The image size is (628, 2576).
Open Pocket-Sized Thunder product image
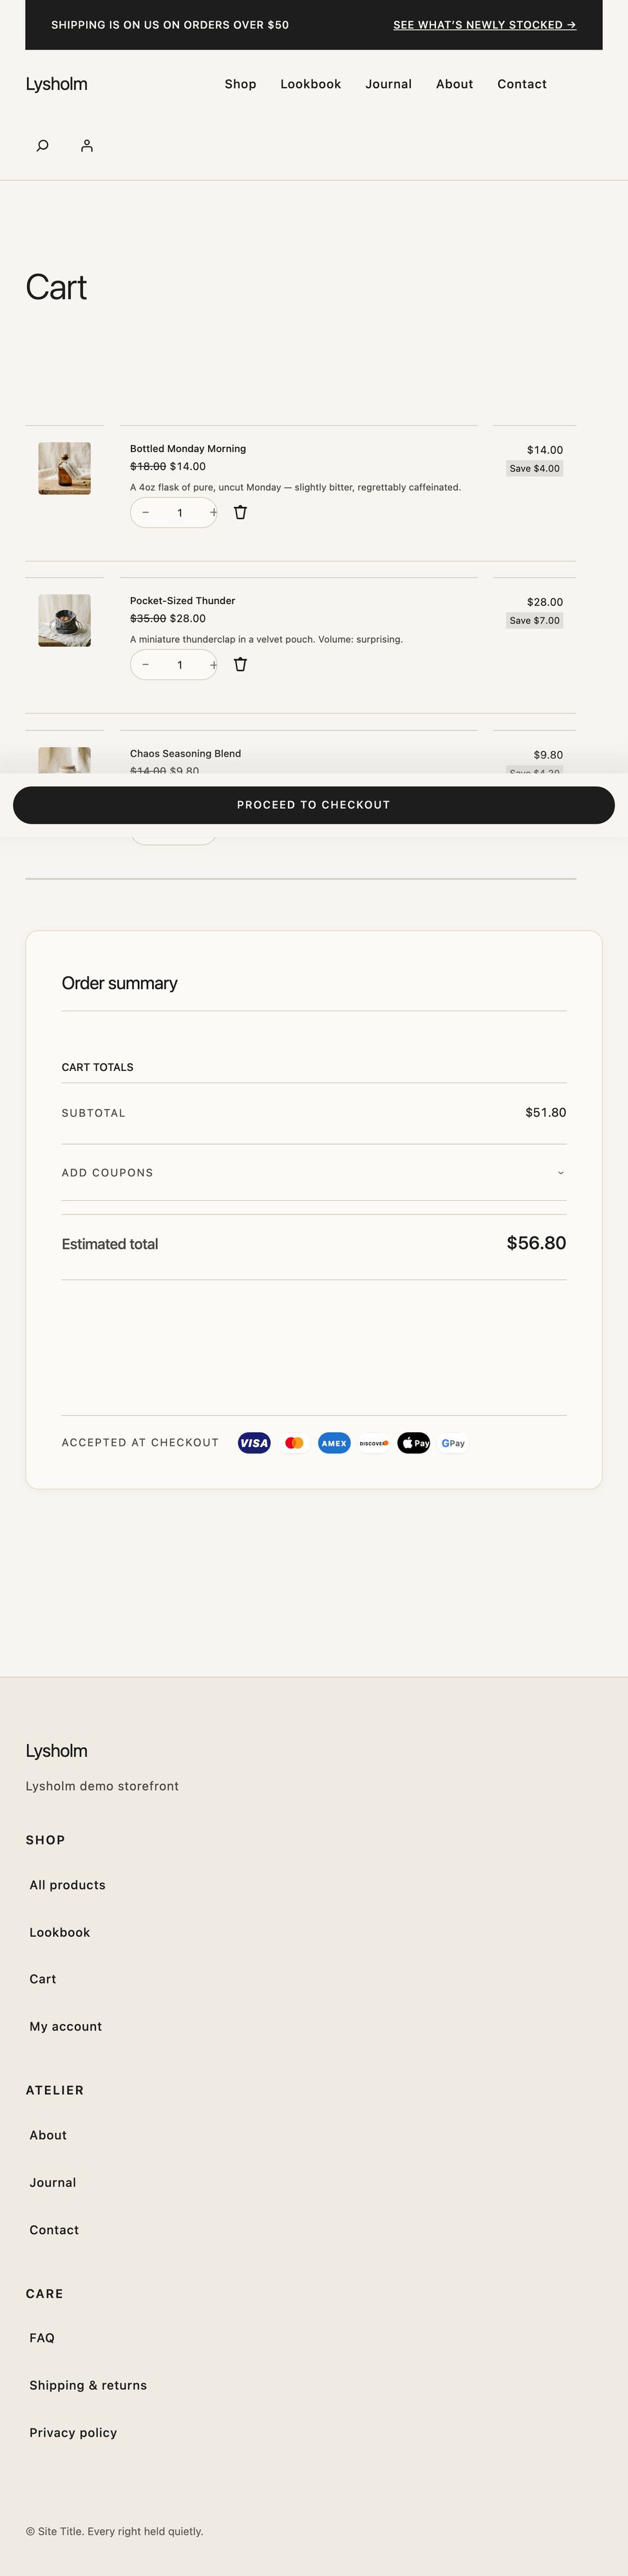coord(64,620)
